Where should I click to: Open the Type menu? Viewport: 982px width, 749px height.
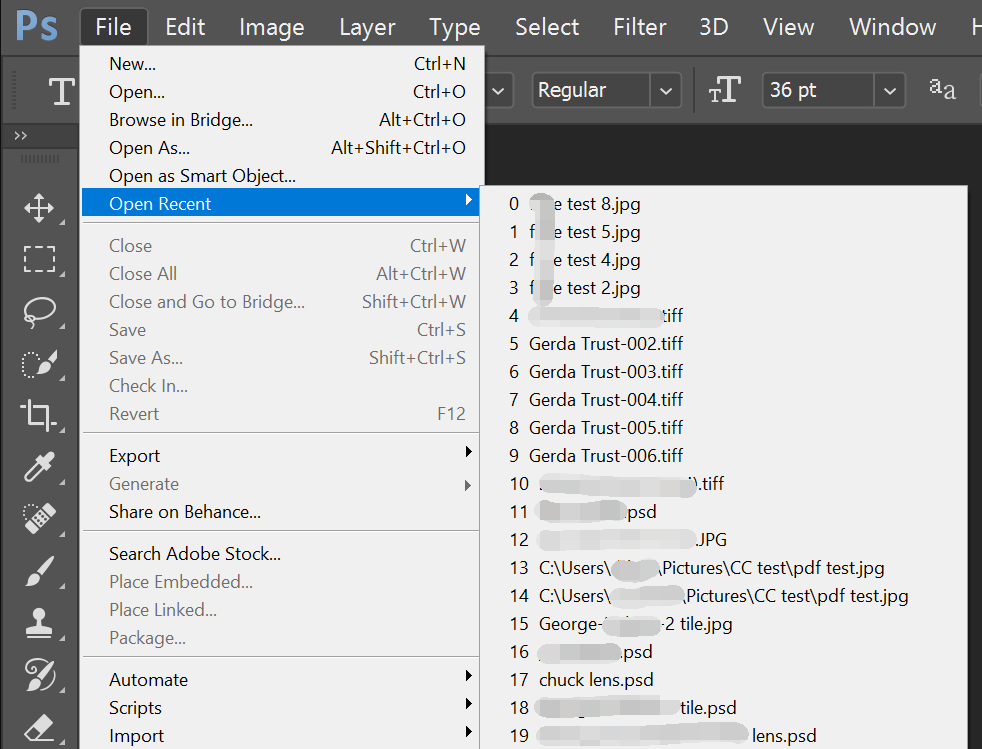click(455, 27)
